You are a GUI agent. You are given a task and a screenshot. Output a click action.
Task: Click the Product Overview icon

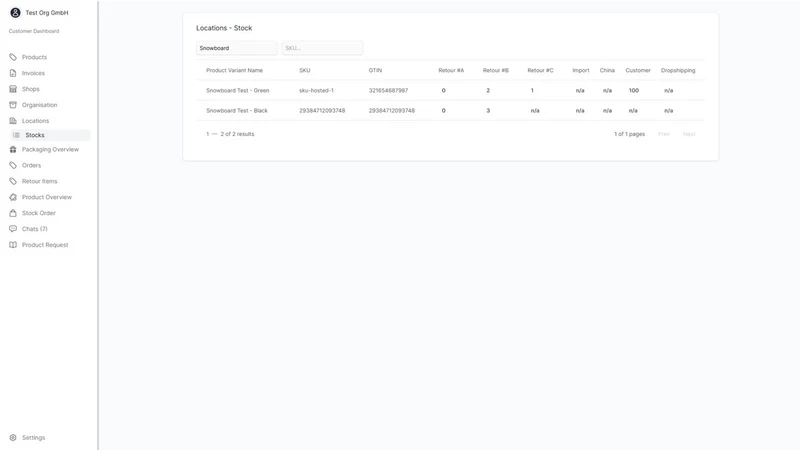coord(13,197)
